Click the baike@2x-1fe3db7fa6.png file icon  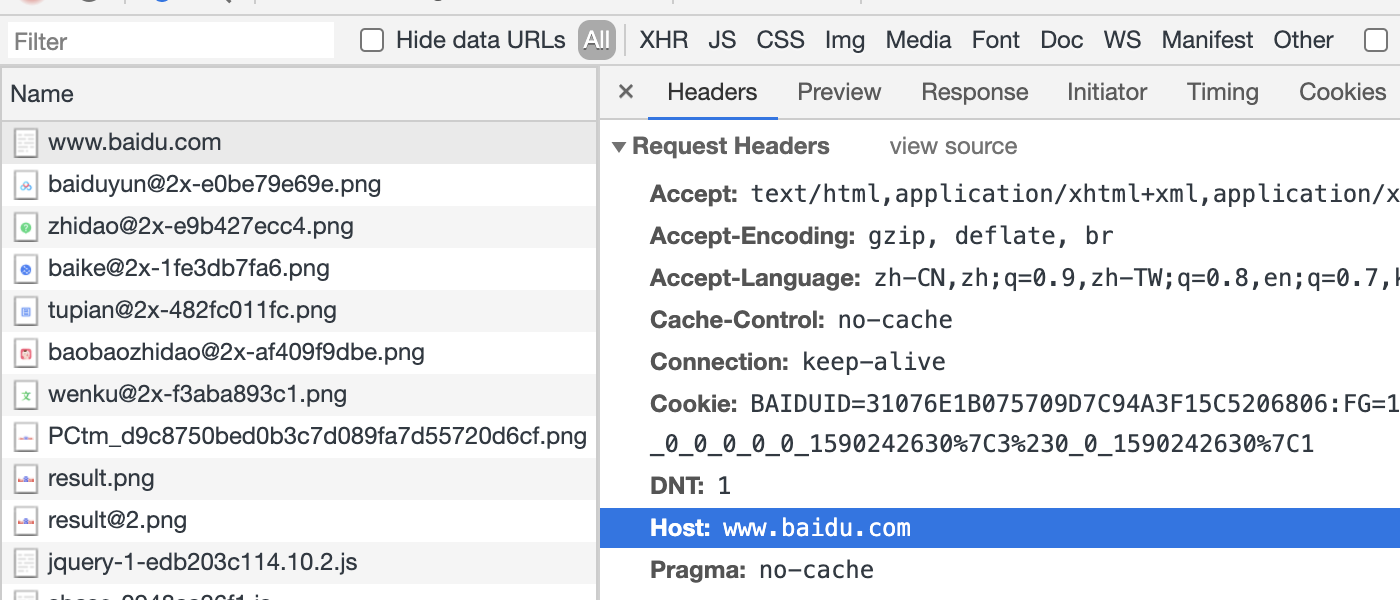coord(26,268)
